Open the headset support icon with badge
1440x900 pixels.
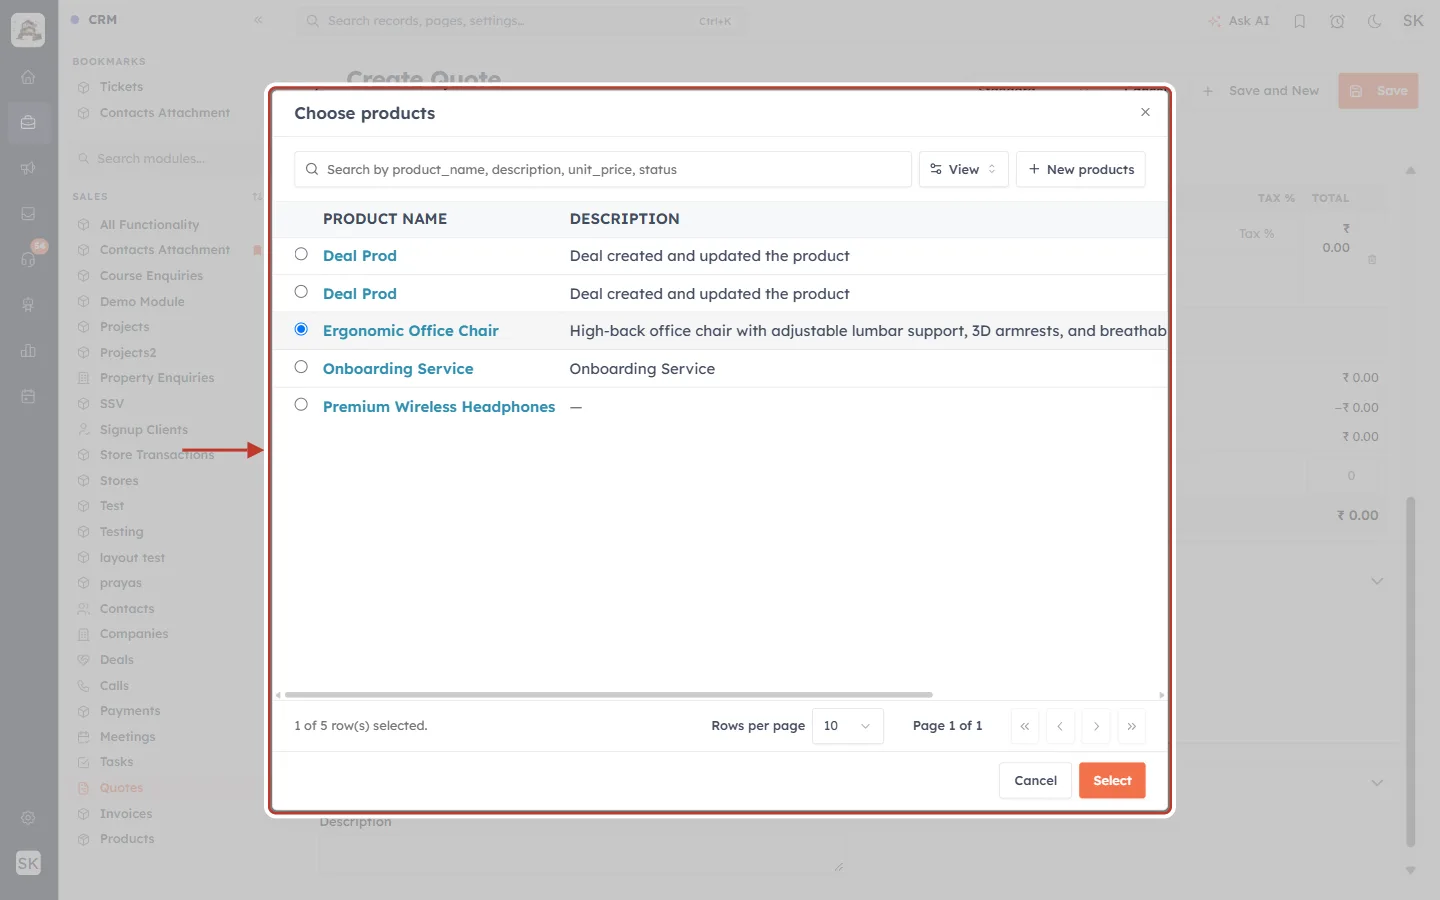coord(28,259)
